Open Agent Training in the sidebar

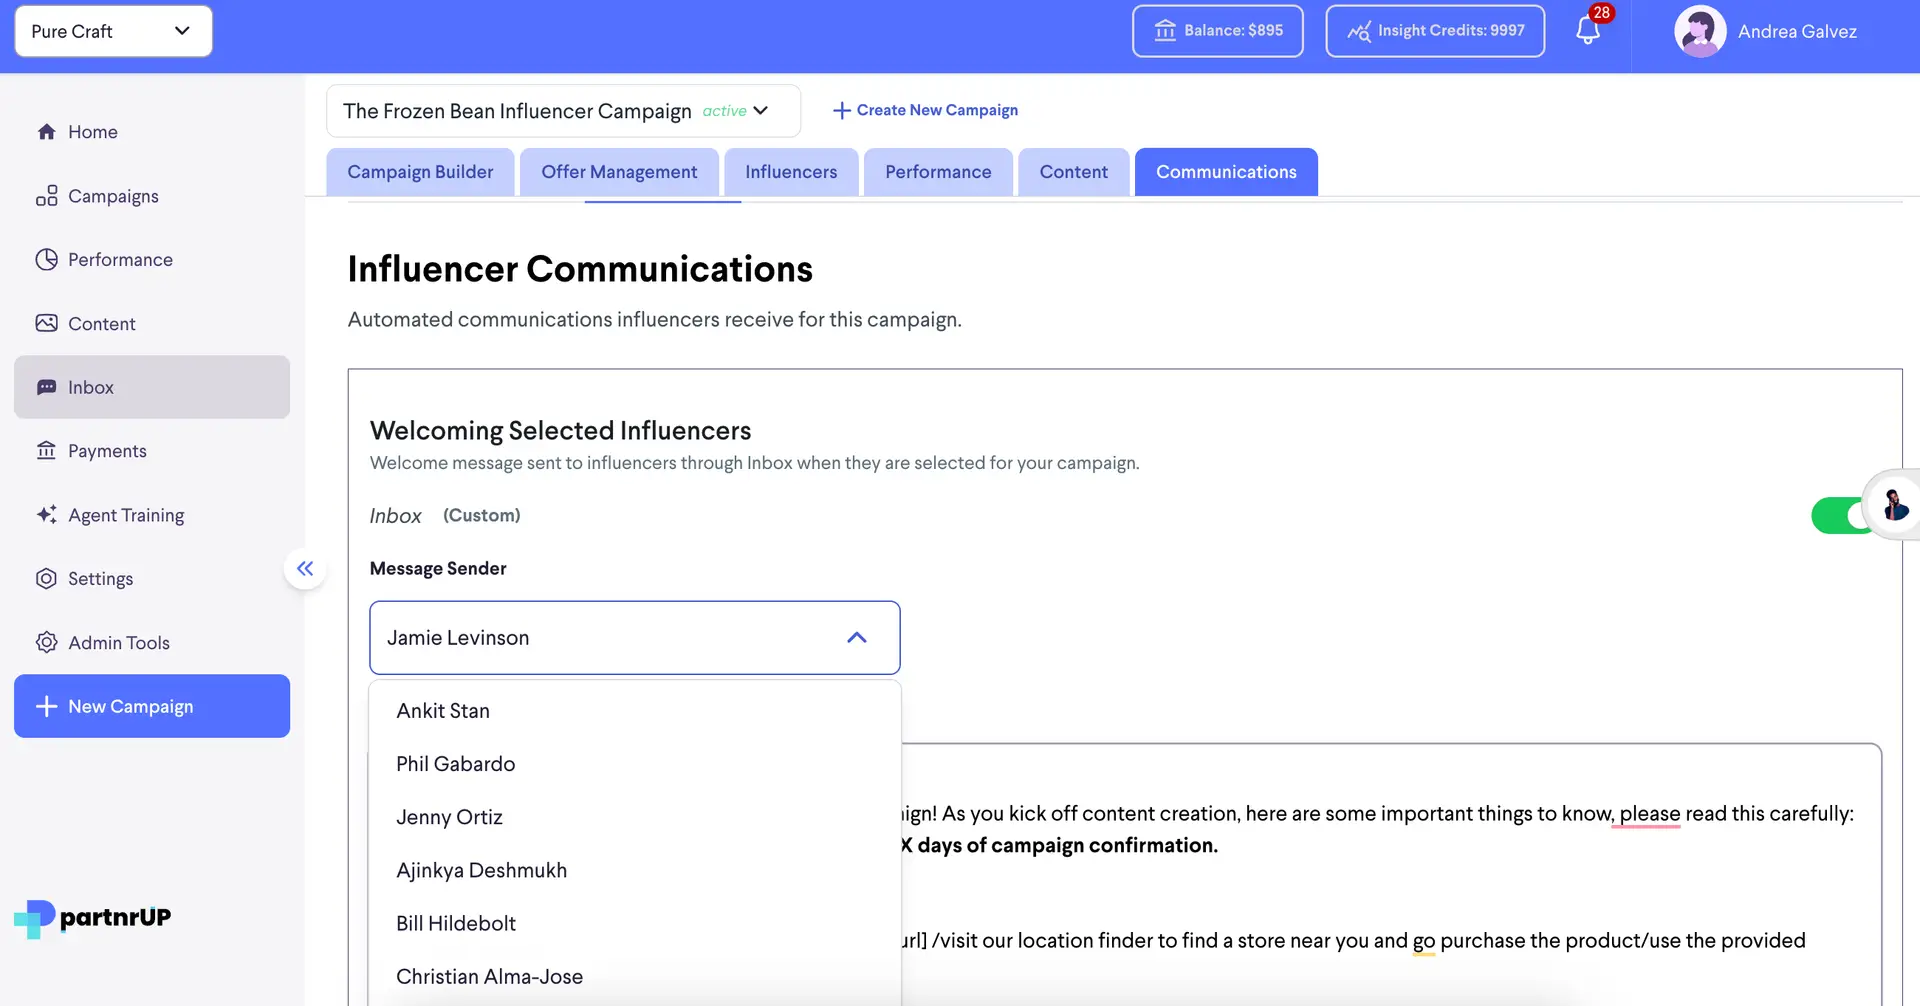152,515
